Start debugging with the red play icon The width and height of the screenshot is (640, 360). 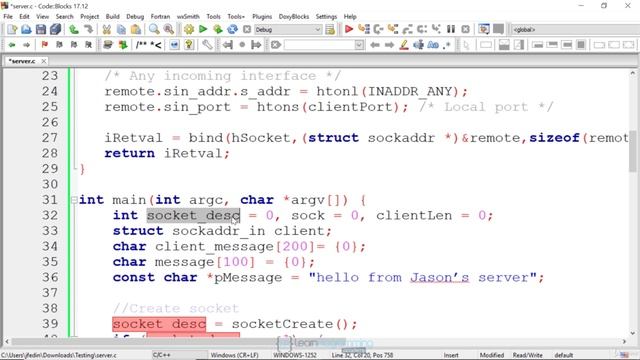click(349, 29)
